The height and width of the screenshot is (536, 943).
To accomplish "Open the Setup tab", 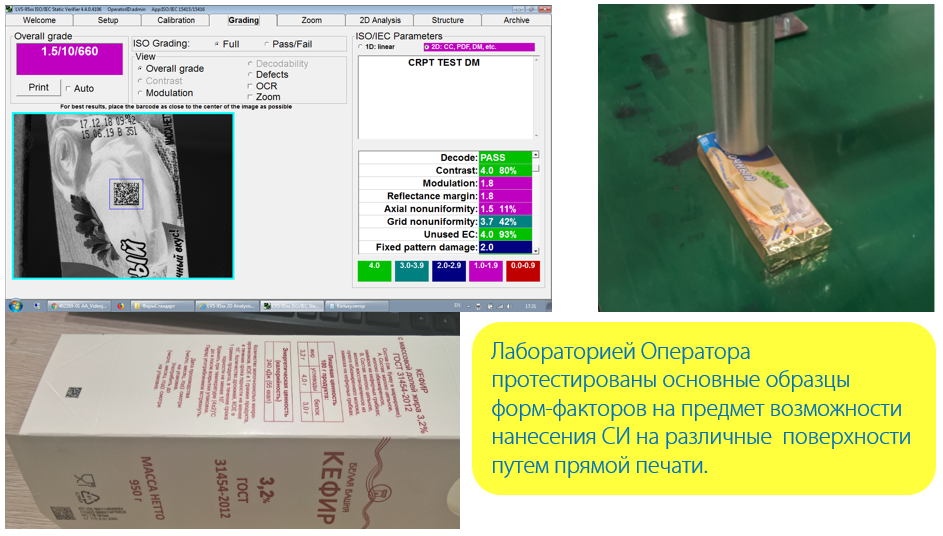I will 108,20.
